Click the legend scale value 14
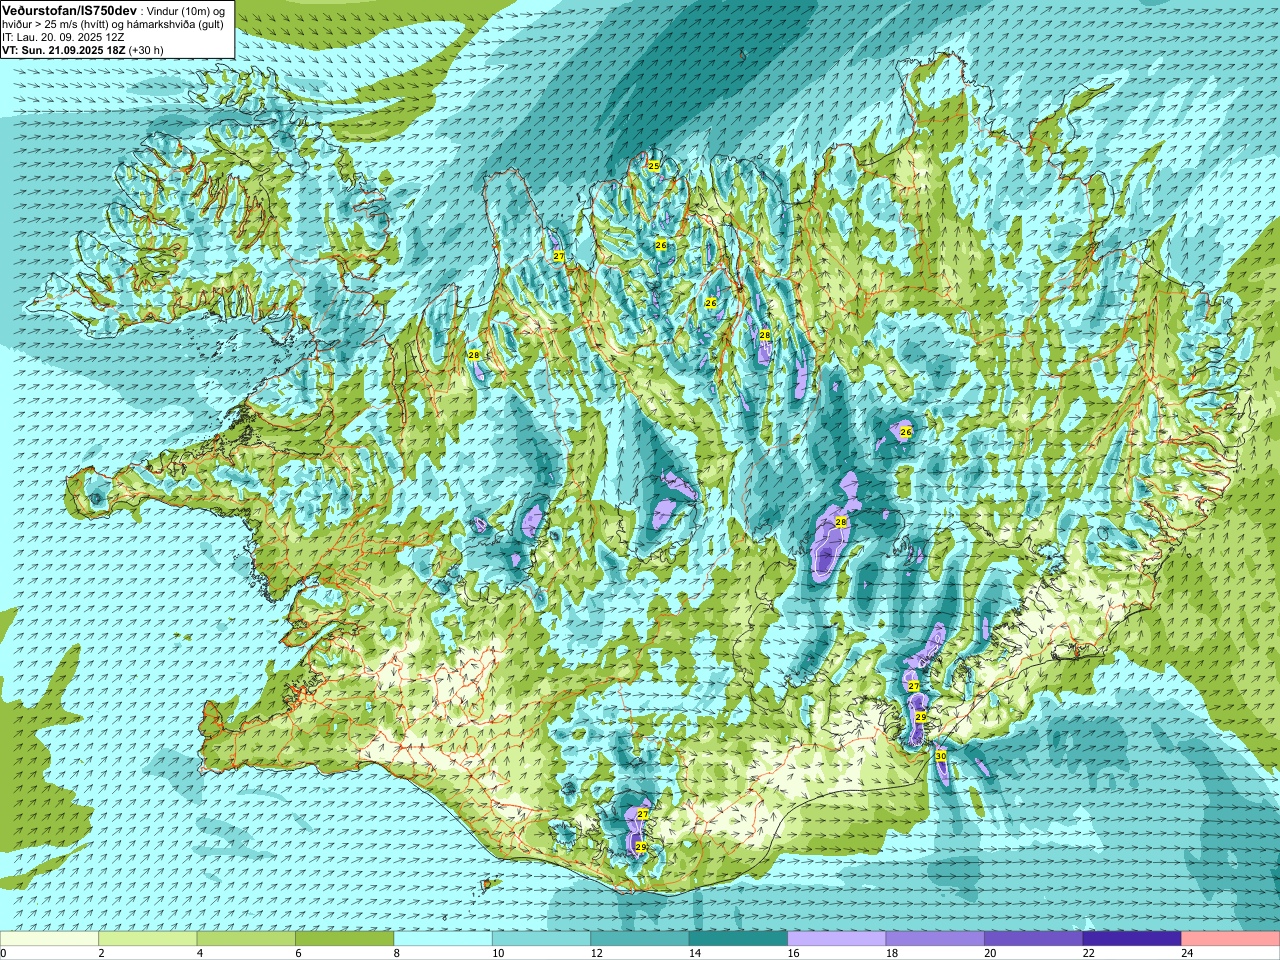Screen dimensions: 1280x960 [695, 953]
